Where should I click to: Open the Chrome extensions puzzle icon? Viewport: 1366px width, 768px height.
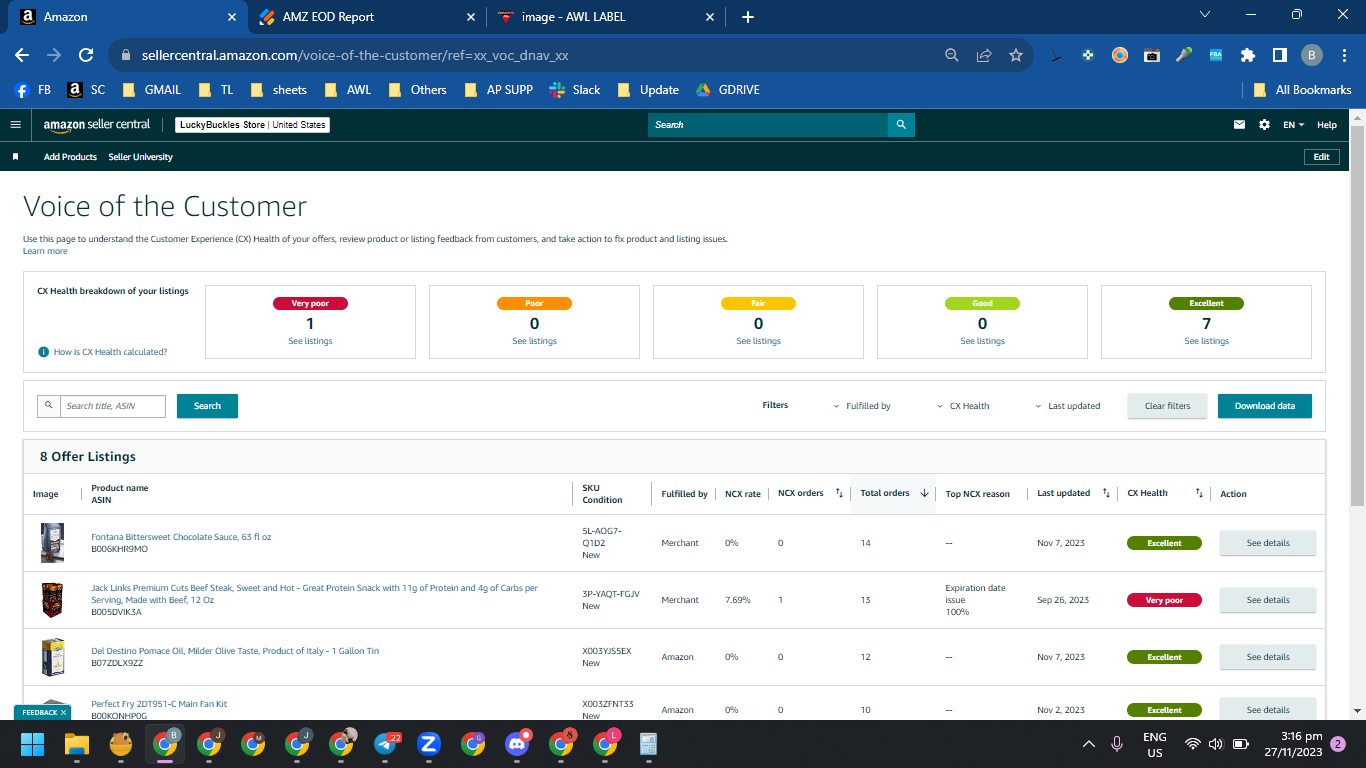[x=1247, y=56]
